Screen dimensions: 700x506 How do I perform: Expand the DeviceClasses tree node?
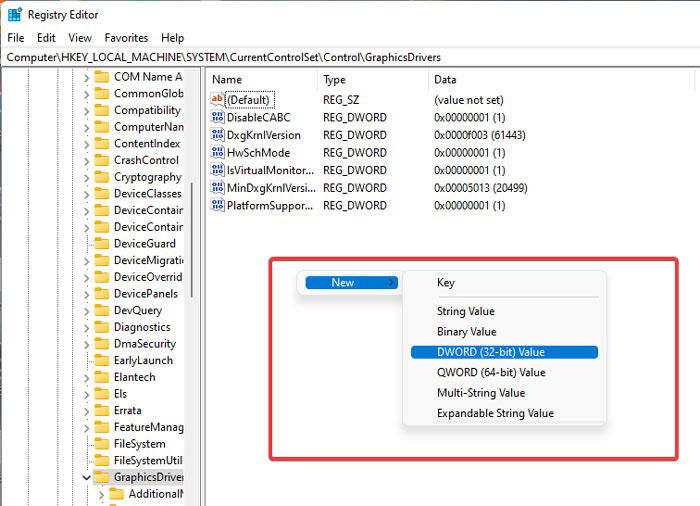tap(86, 194)
